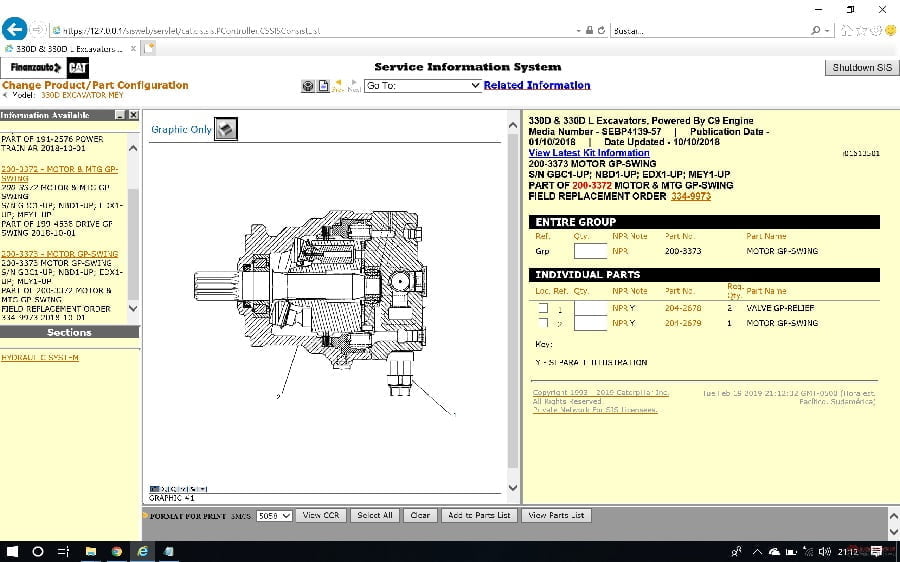Click the Graphic Only viewer icon
Screen dimensions: 900x562
pos(226,129)
